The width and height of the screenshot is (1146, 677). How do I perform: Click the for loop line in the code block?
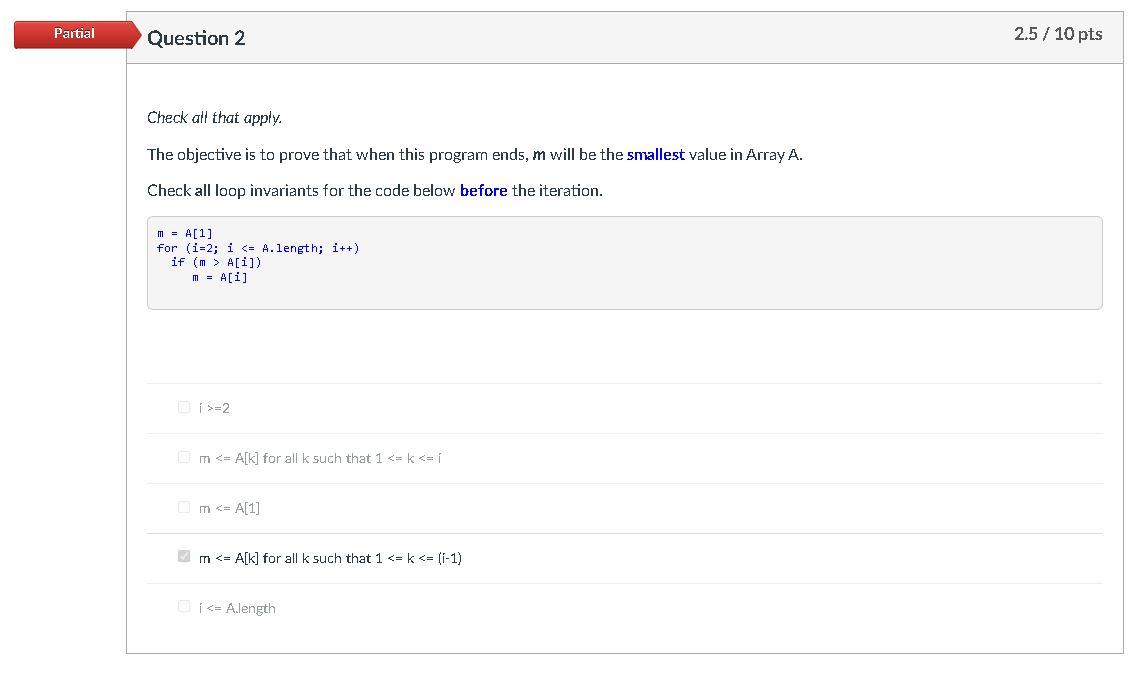pos(258,248)
